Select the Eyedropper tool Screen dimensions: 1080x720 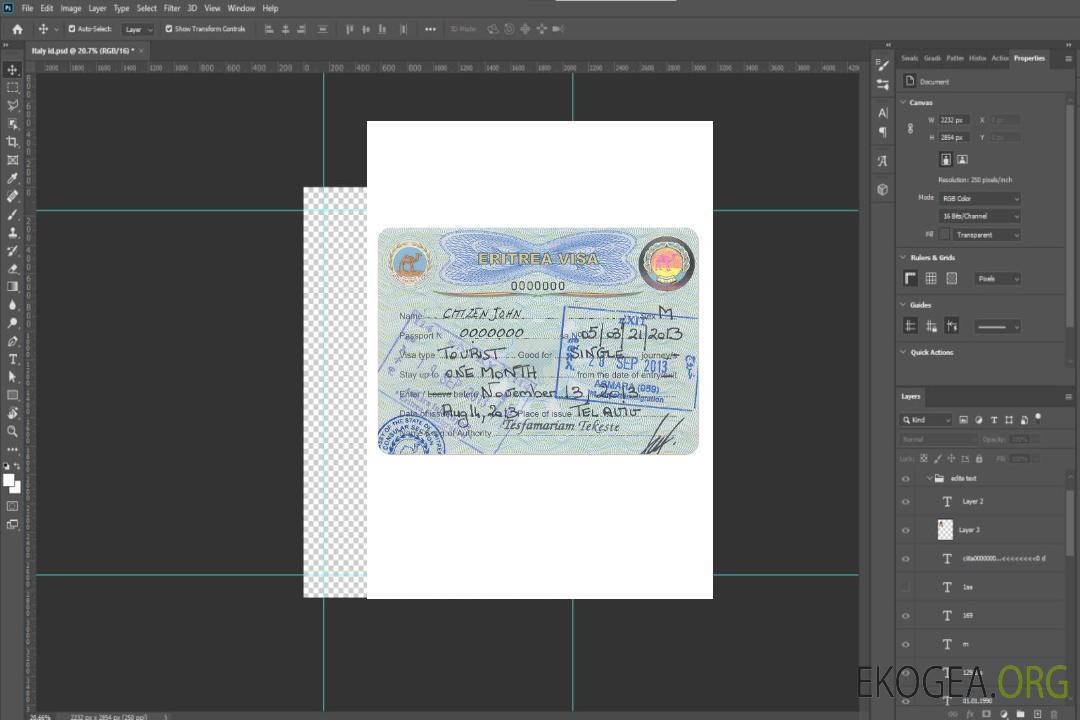tap(12, 178)
